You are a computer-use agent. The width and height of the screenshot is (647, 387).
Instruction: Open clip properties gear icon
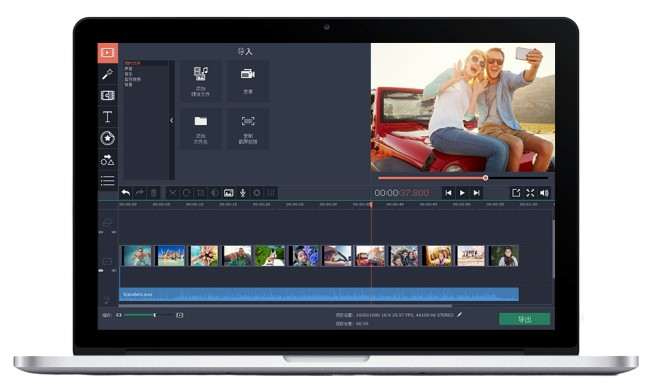(257, 193)
